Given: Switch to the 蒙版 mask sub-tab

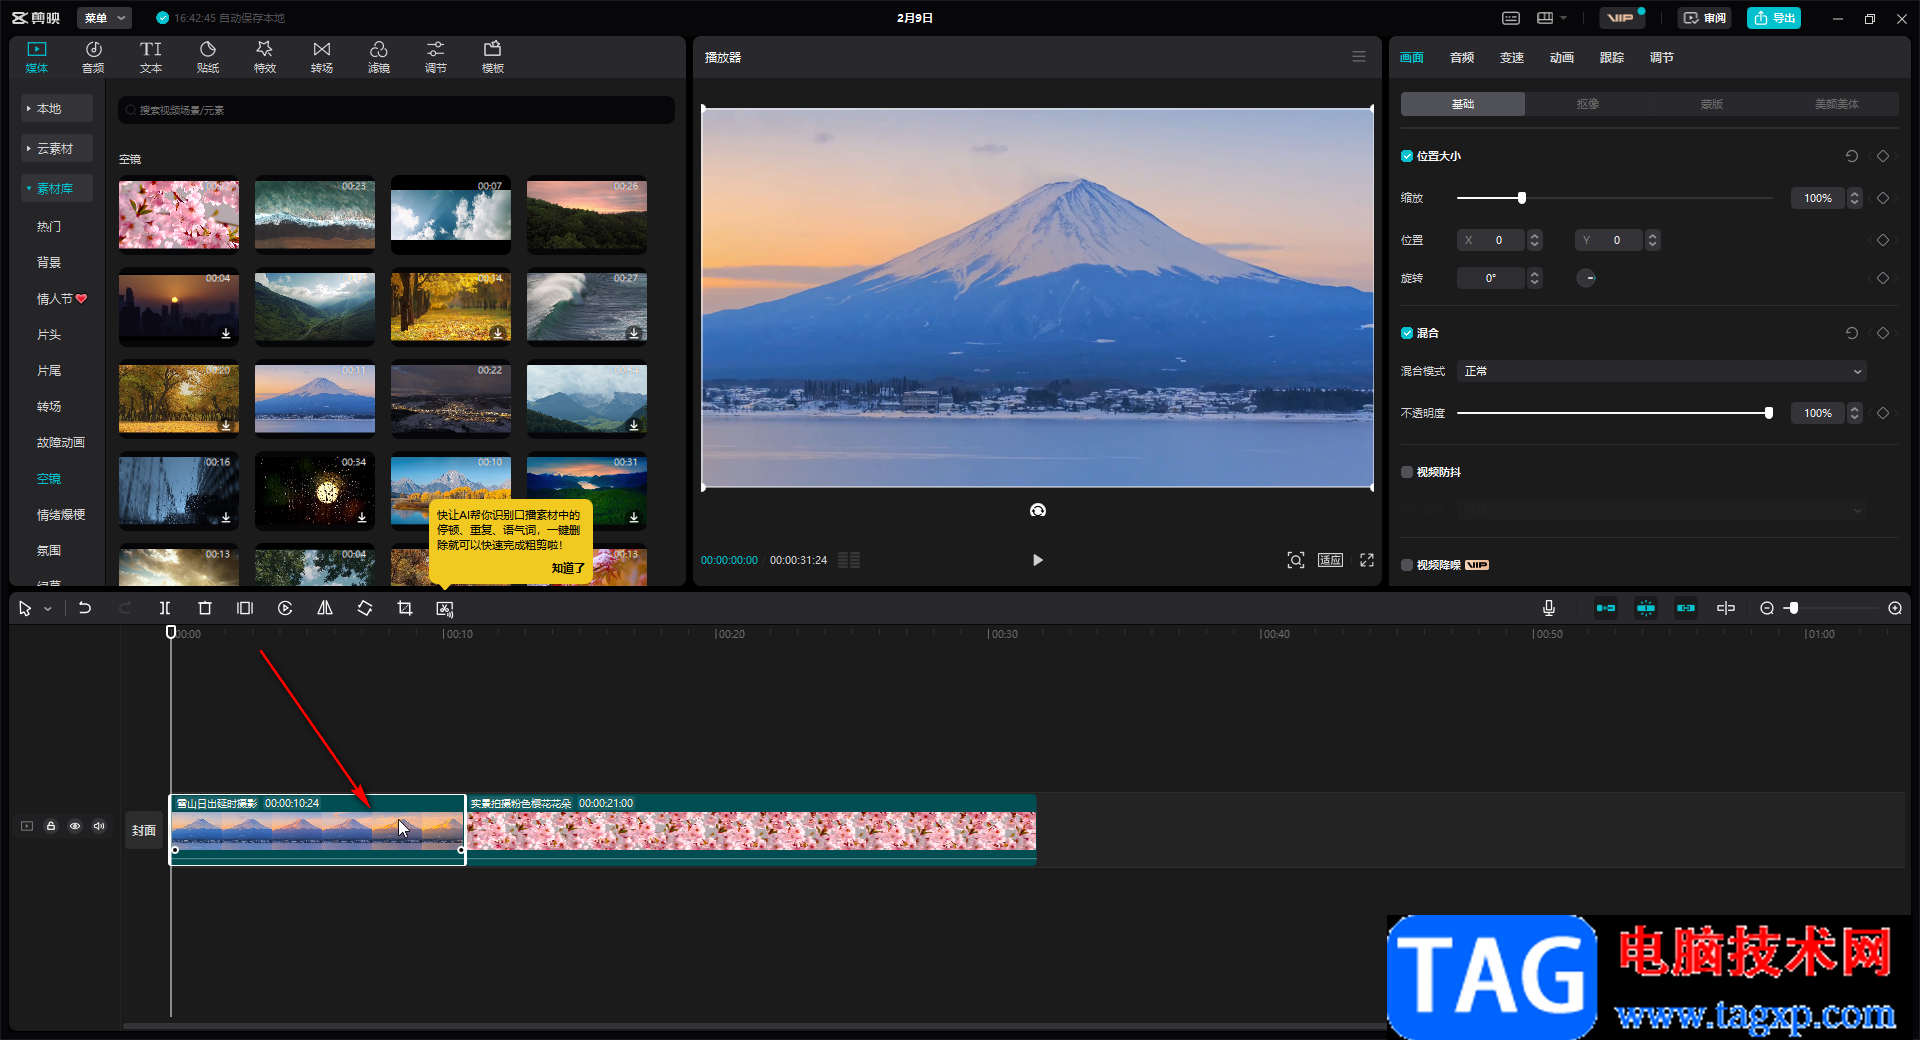Looking at the screenshot, I should 1712,104.
